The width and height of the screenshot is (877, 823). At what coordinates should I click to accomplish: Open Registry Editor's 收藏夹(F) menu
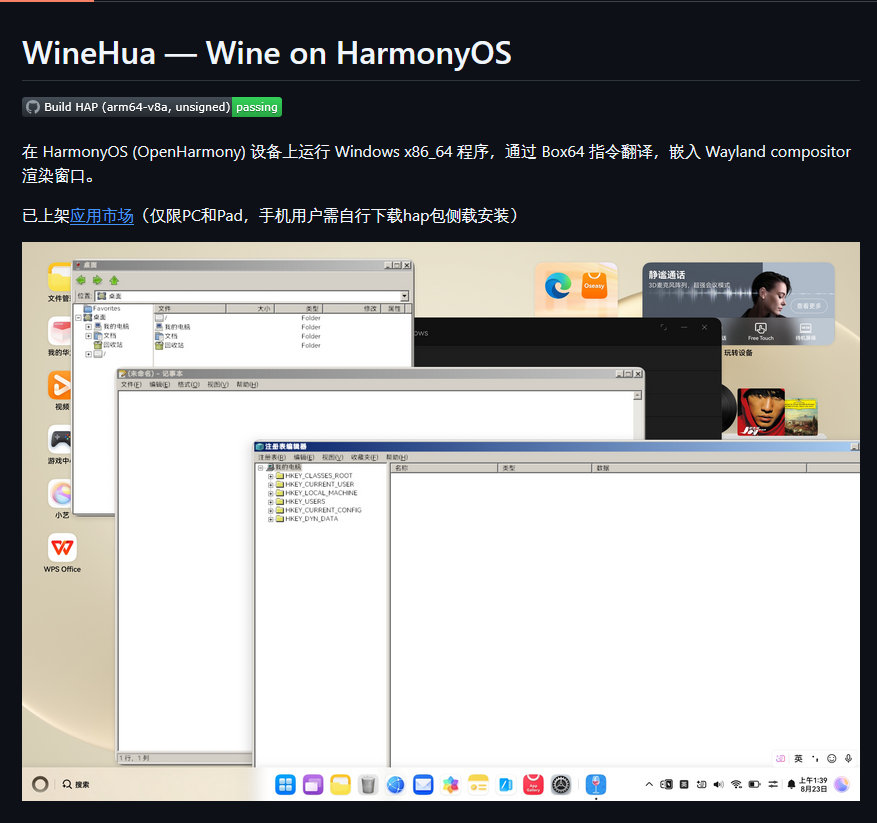click(x=365, y=457)
